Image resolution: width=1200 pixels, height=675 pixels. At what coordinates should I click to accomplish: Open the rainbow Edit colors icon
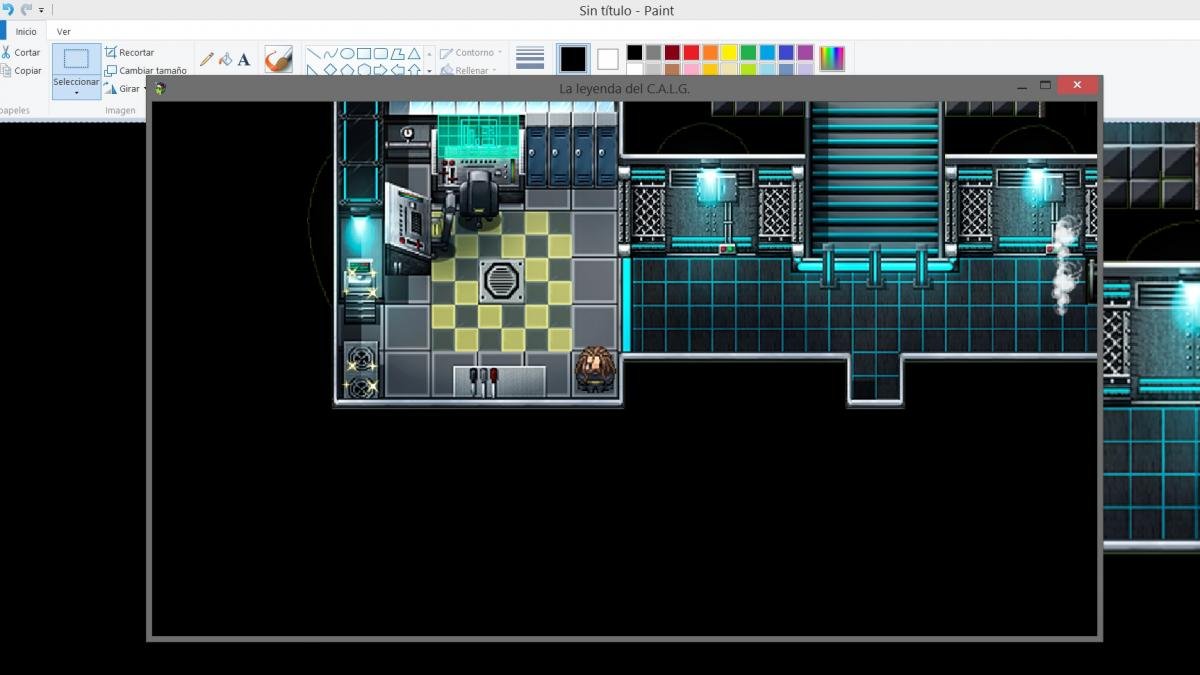pyautogui.click(x=832, y=59)
